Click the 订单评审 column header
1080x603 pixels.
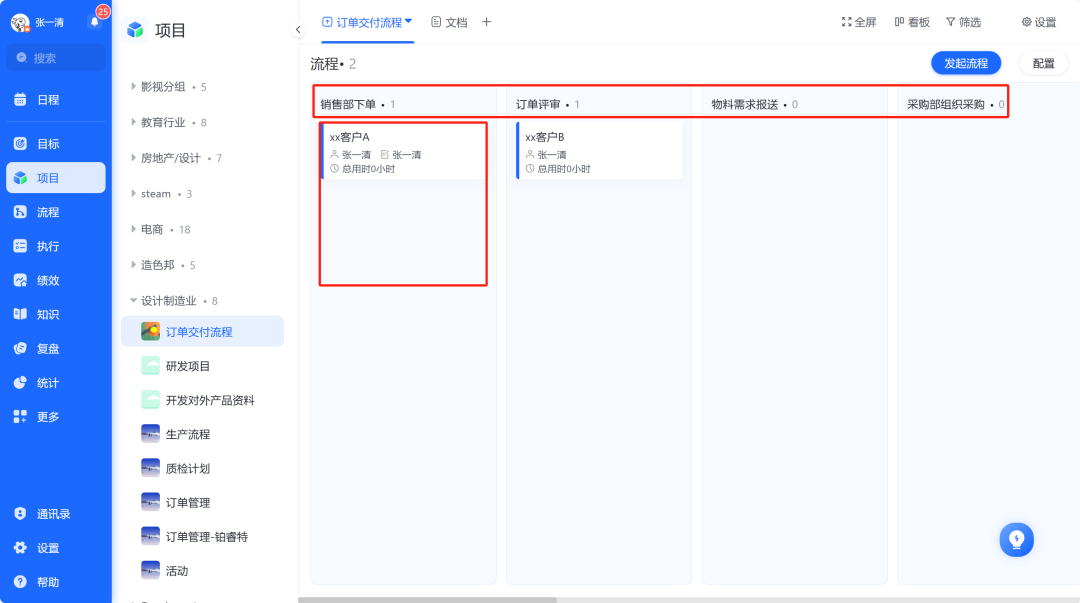pyautogui.click(x=538, y=104)
